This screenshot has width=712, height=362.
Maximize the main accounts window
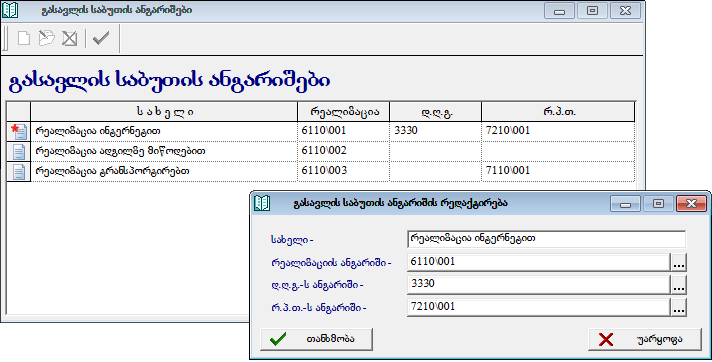point(593,11)
